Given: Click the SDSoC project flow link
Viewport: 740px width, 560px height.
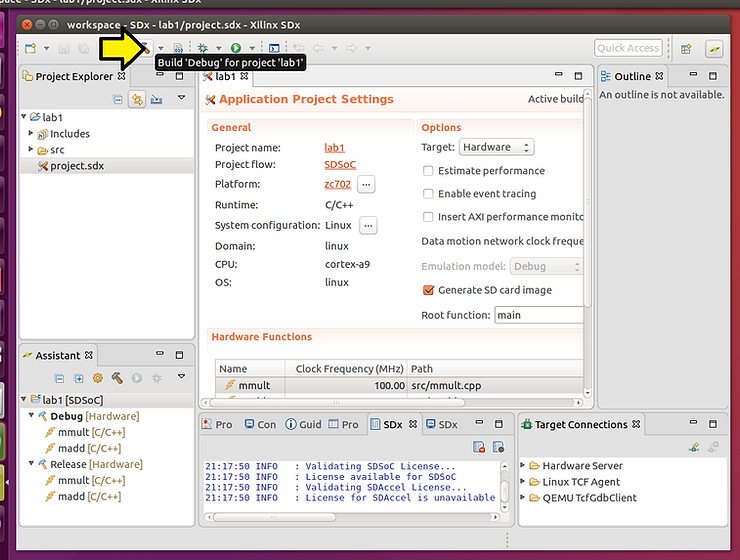Looking at the screenshot, I should 340,165.
